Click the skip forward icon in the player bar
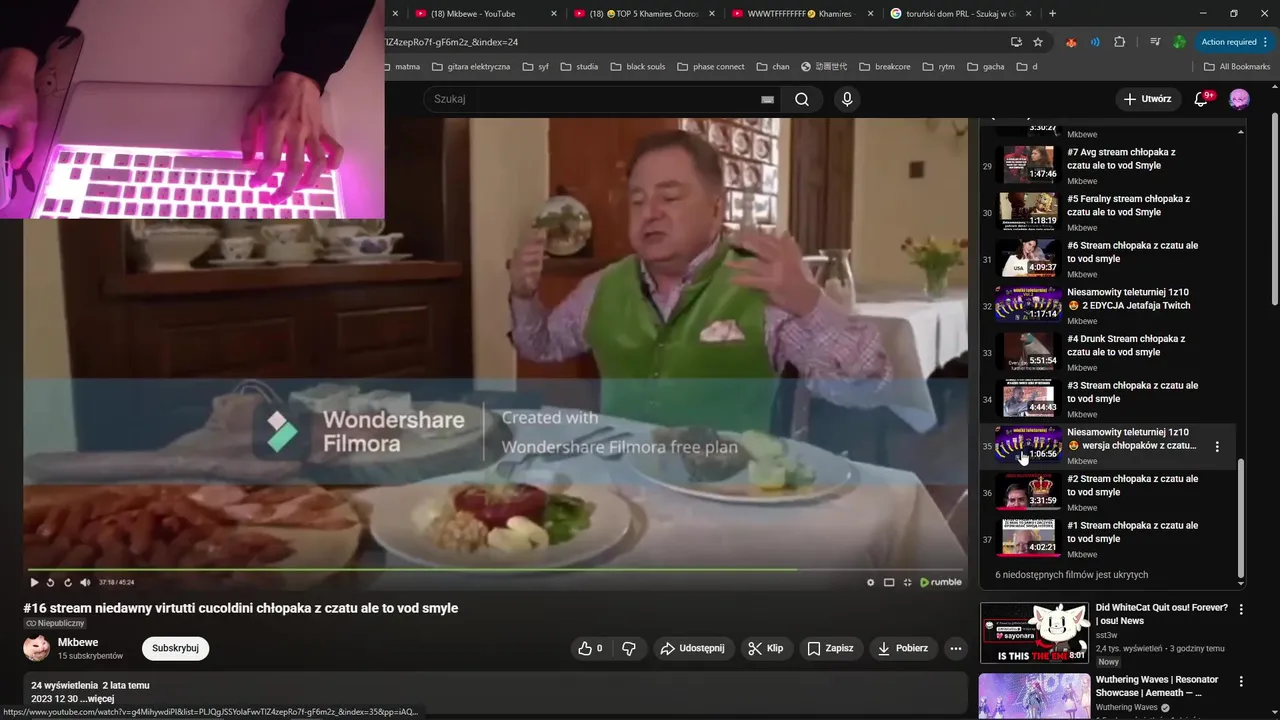 coord(68,582)
